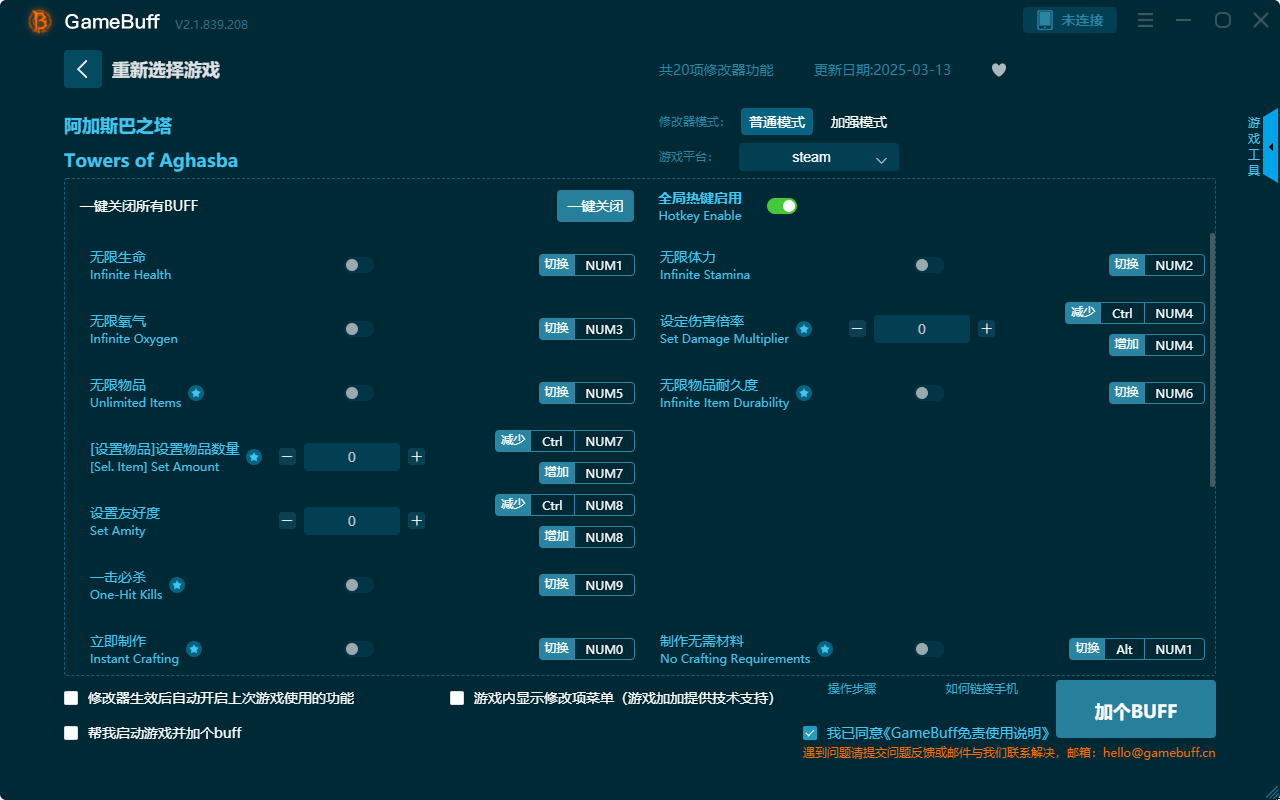
Task: Check 帮我启动游戏并加个buff checkbox
Action: (x=70, y=733)
